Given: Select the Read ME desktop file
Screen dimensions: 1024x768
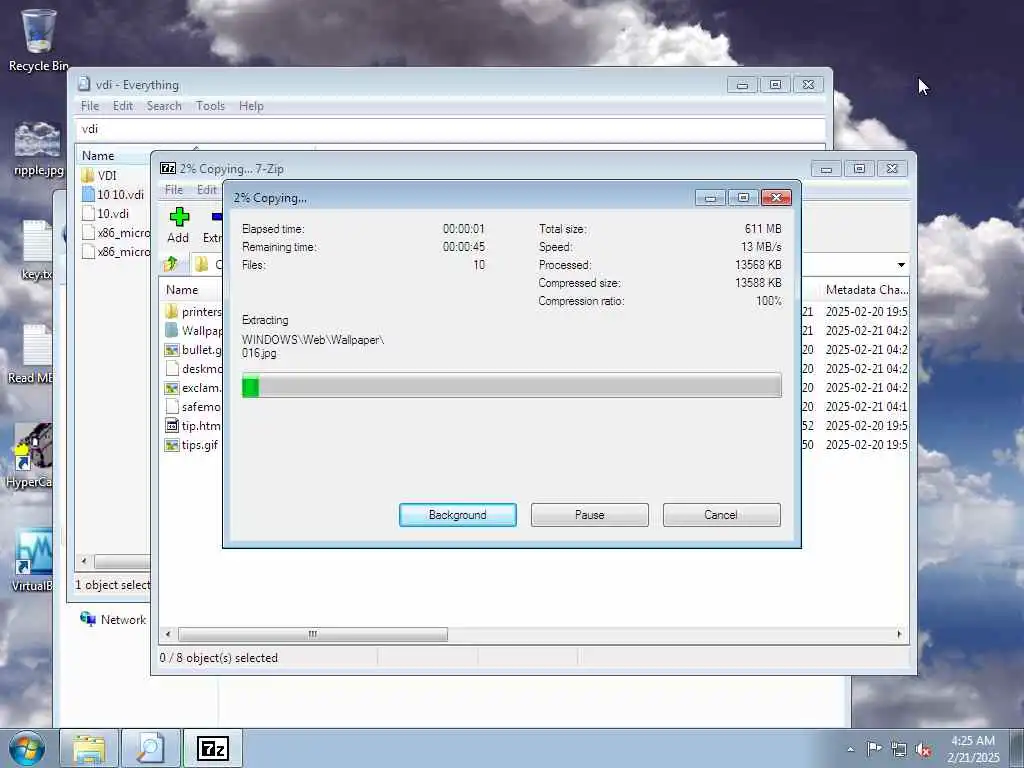Looking at the screenshot, I should 31,354.
